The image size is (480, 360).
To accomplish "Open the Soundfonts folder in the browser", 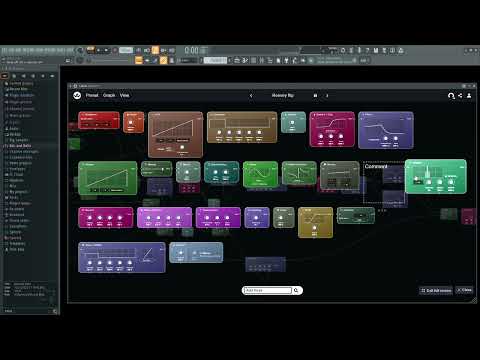I will coord(18,226).
